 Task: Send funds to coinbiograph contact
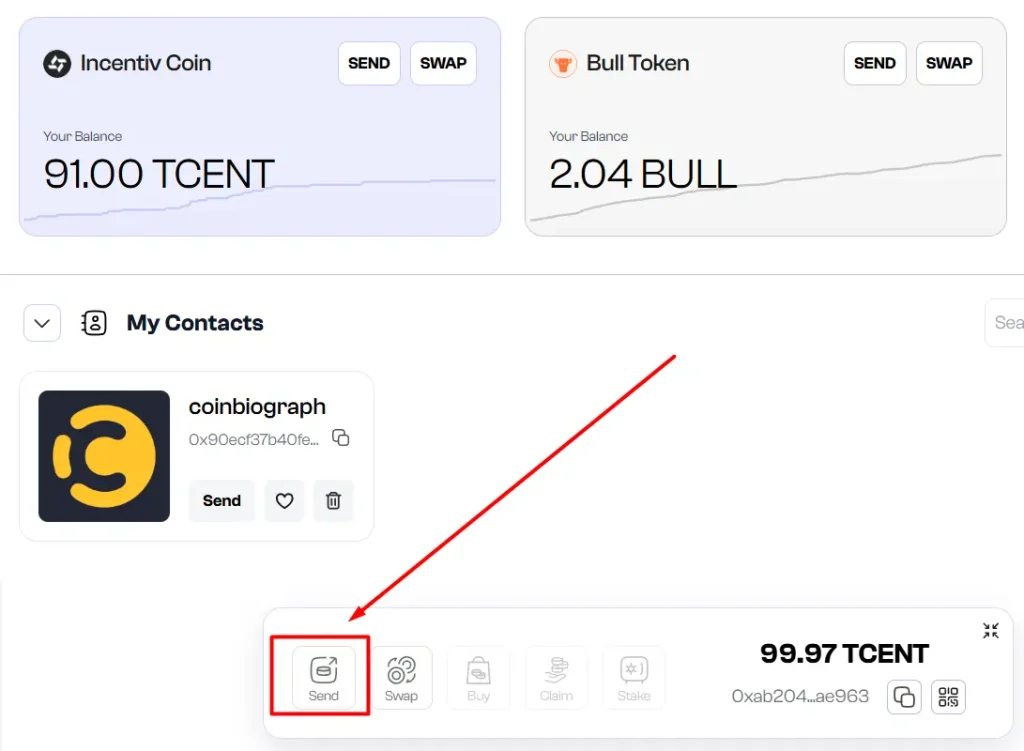[221, 501]
